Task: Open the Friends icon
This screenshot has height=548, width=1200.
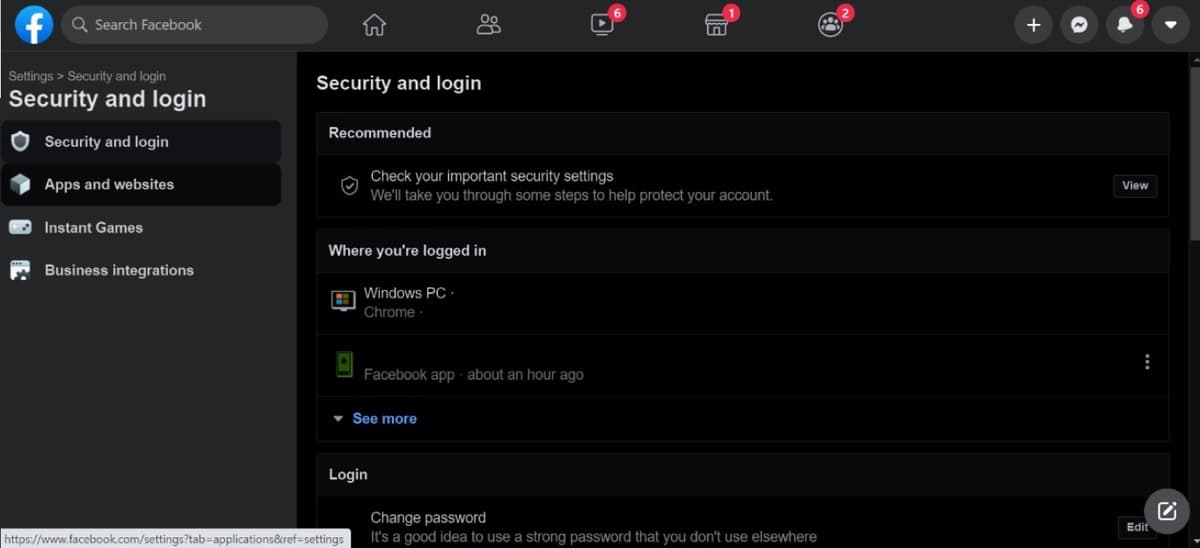Action: 488,25
